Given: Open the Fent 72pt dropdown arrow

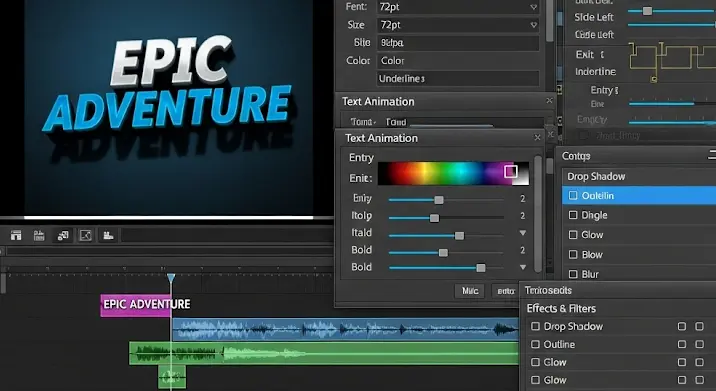Looking at the screenshot, I should pos(533,7).
